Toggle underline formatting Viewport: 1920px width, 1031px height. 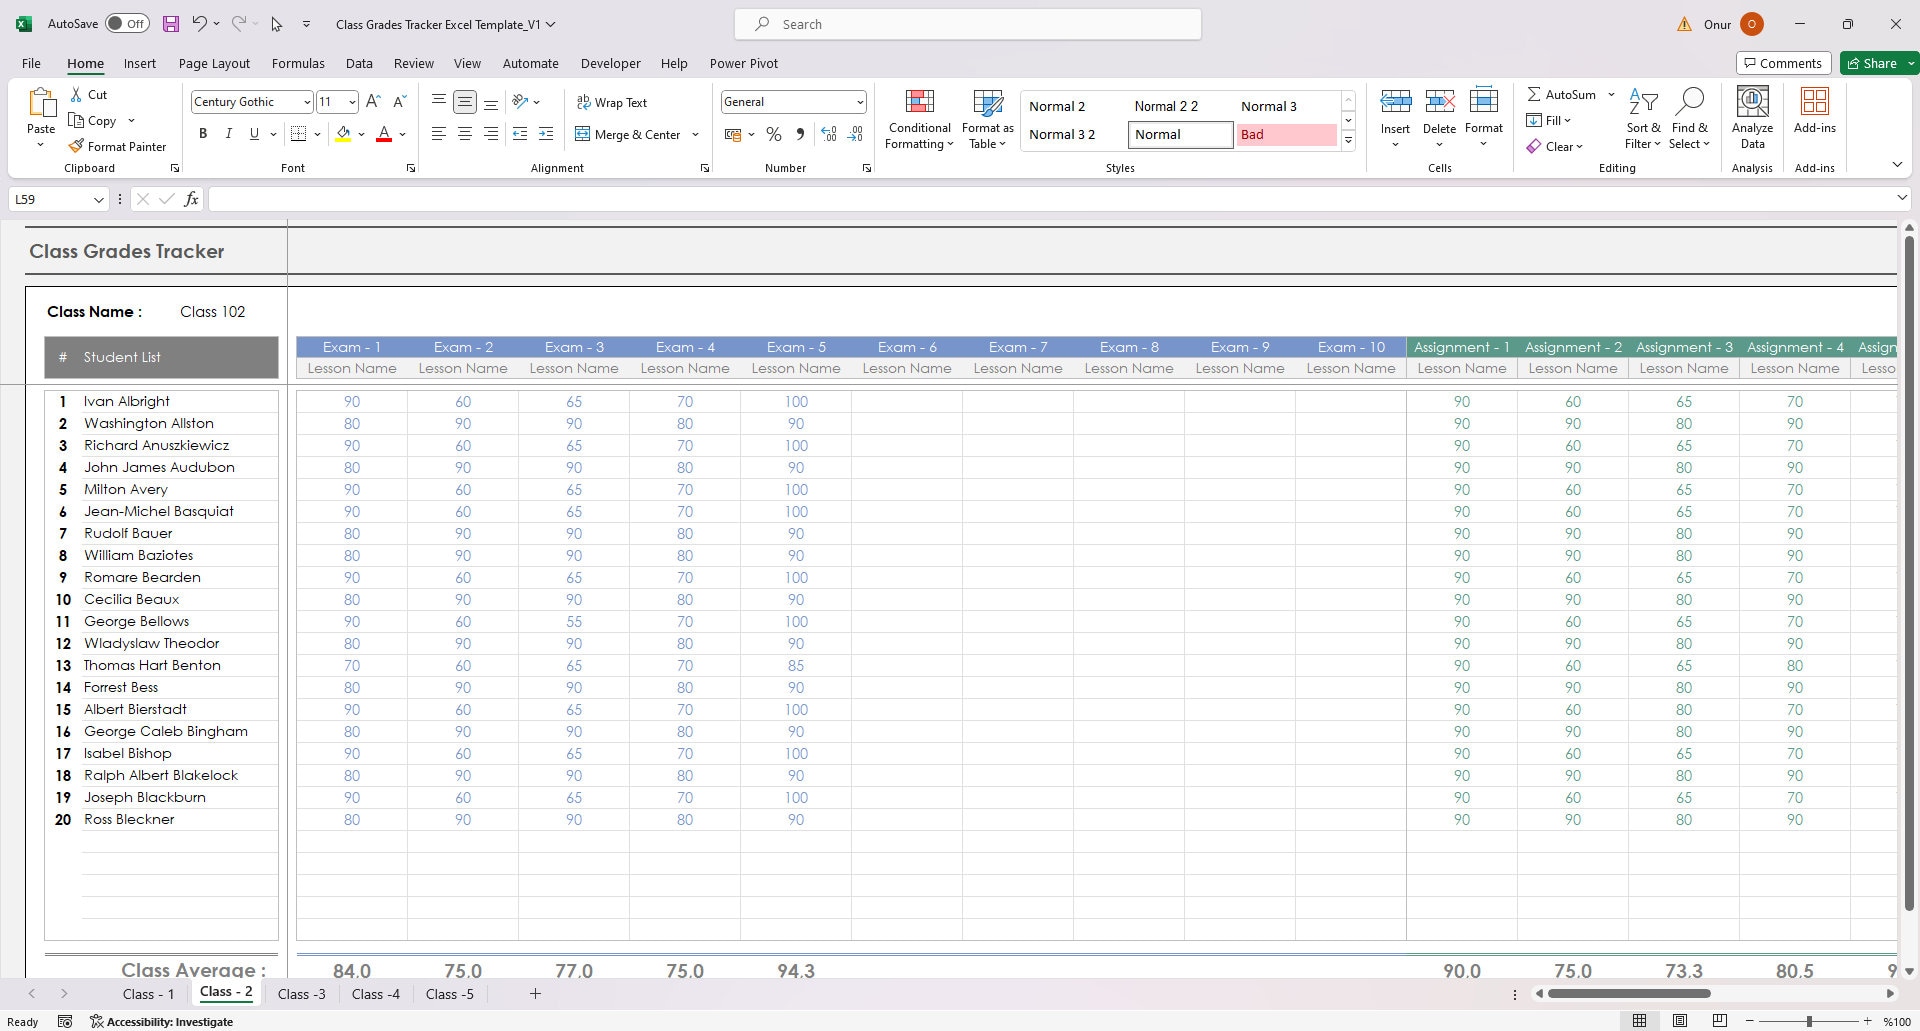253,133
